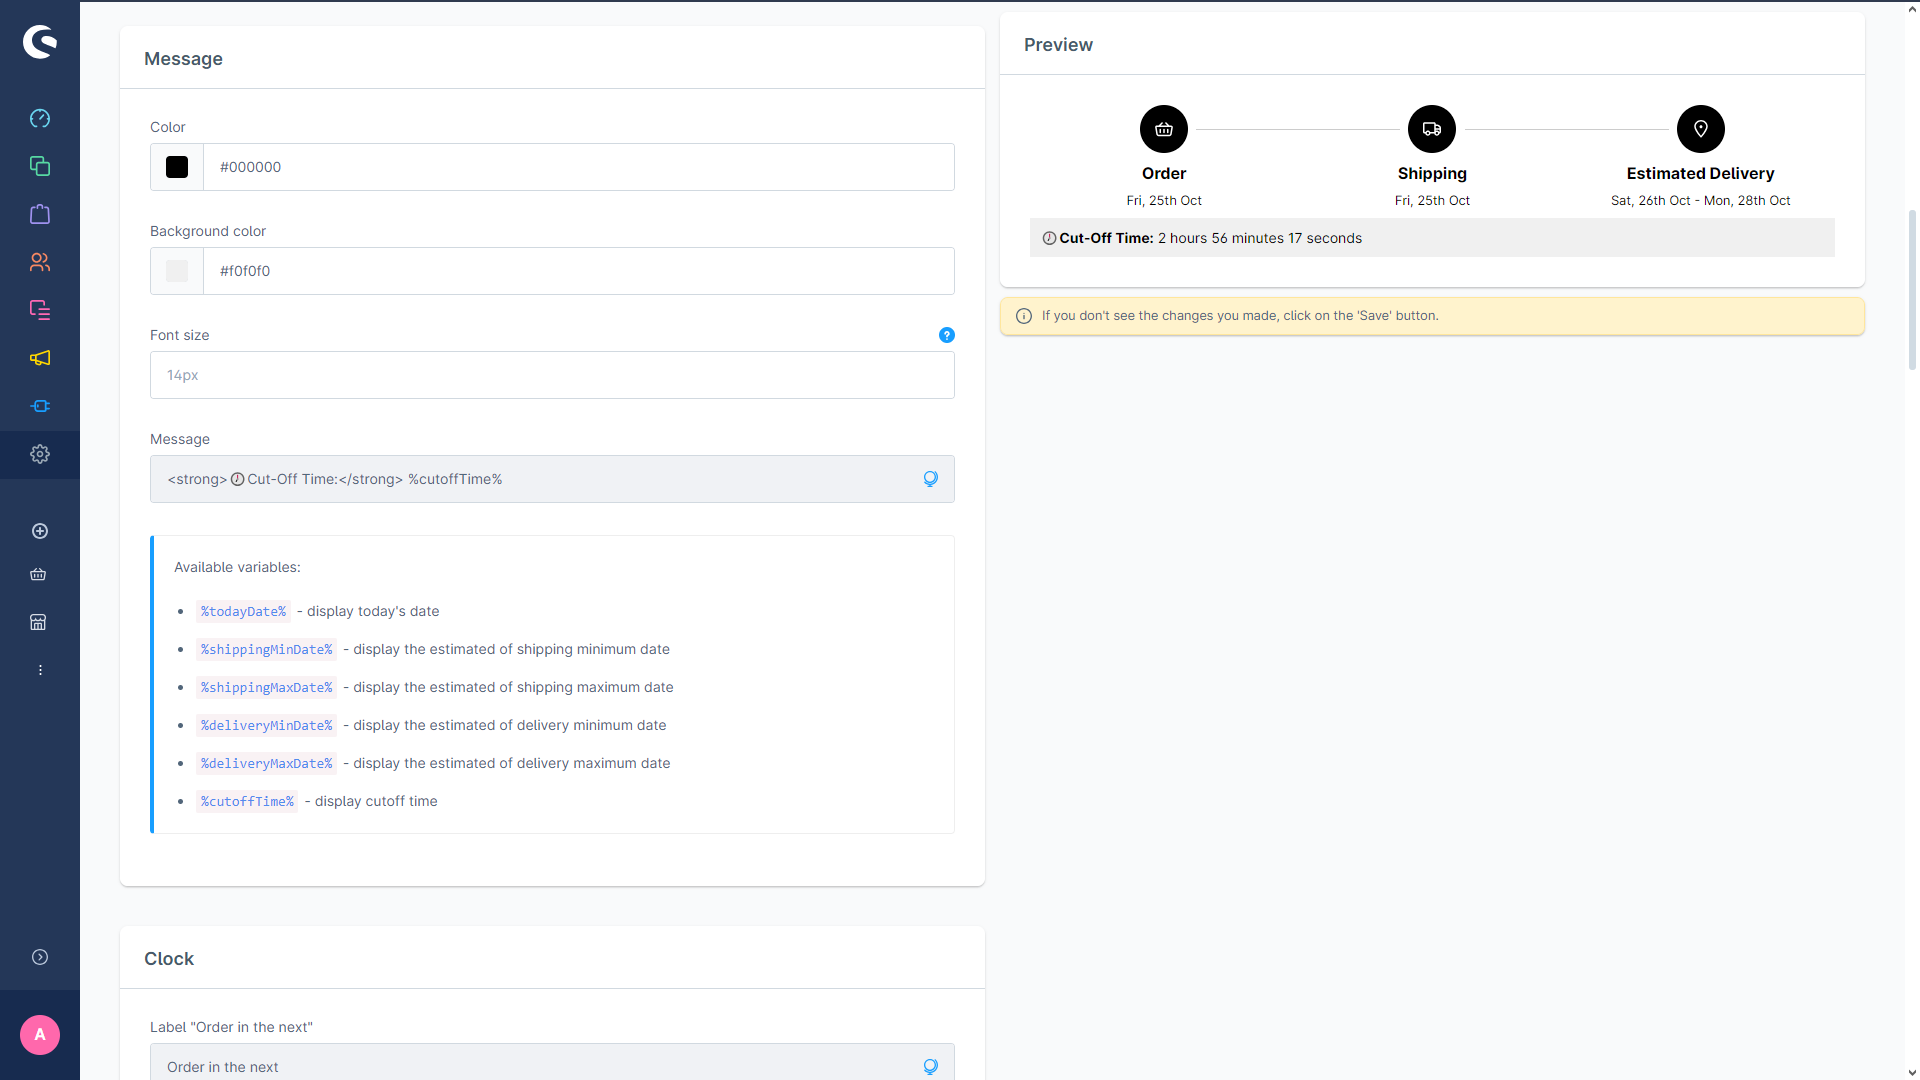Open the Dashboard speedometer icon
The width and height of the screenshot is (1920, 1080).
click(40, 118)
